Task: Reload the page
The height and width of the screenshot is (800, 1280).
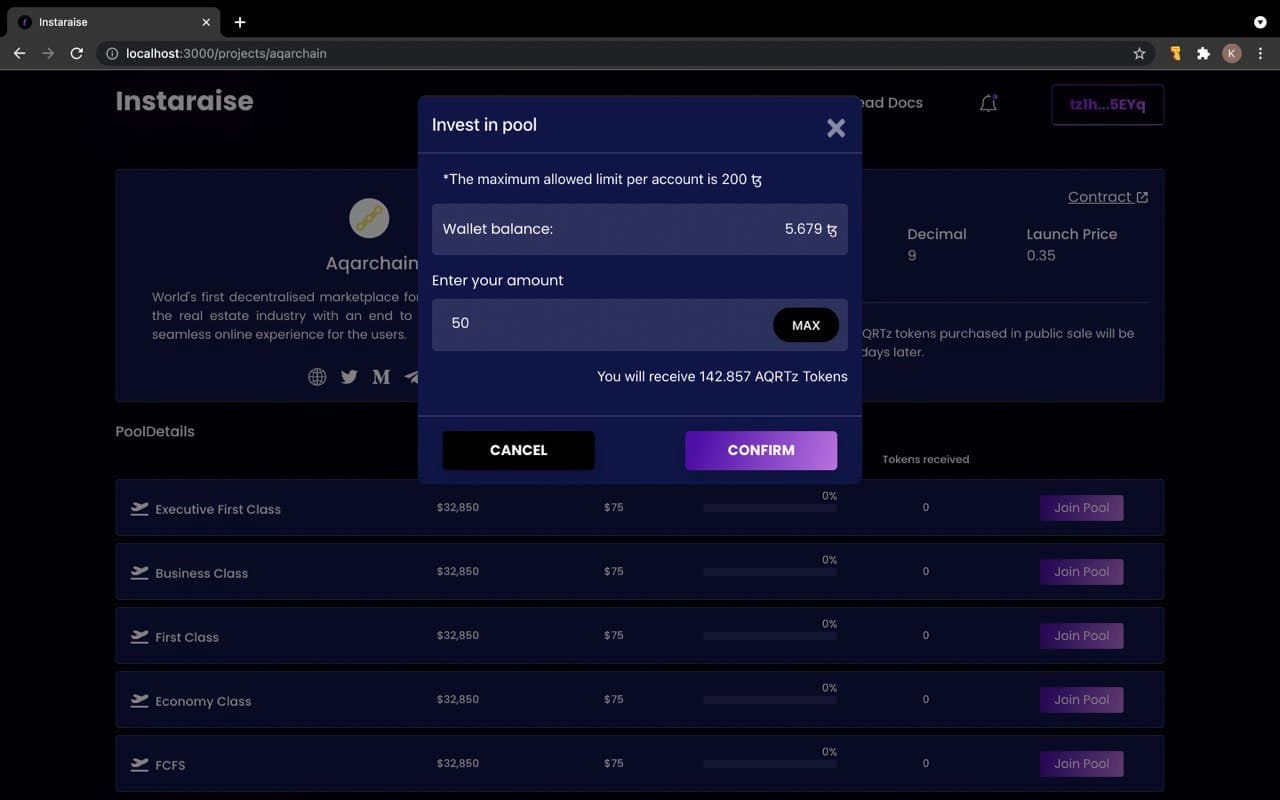Action: click(76, 53)
